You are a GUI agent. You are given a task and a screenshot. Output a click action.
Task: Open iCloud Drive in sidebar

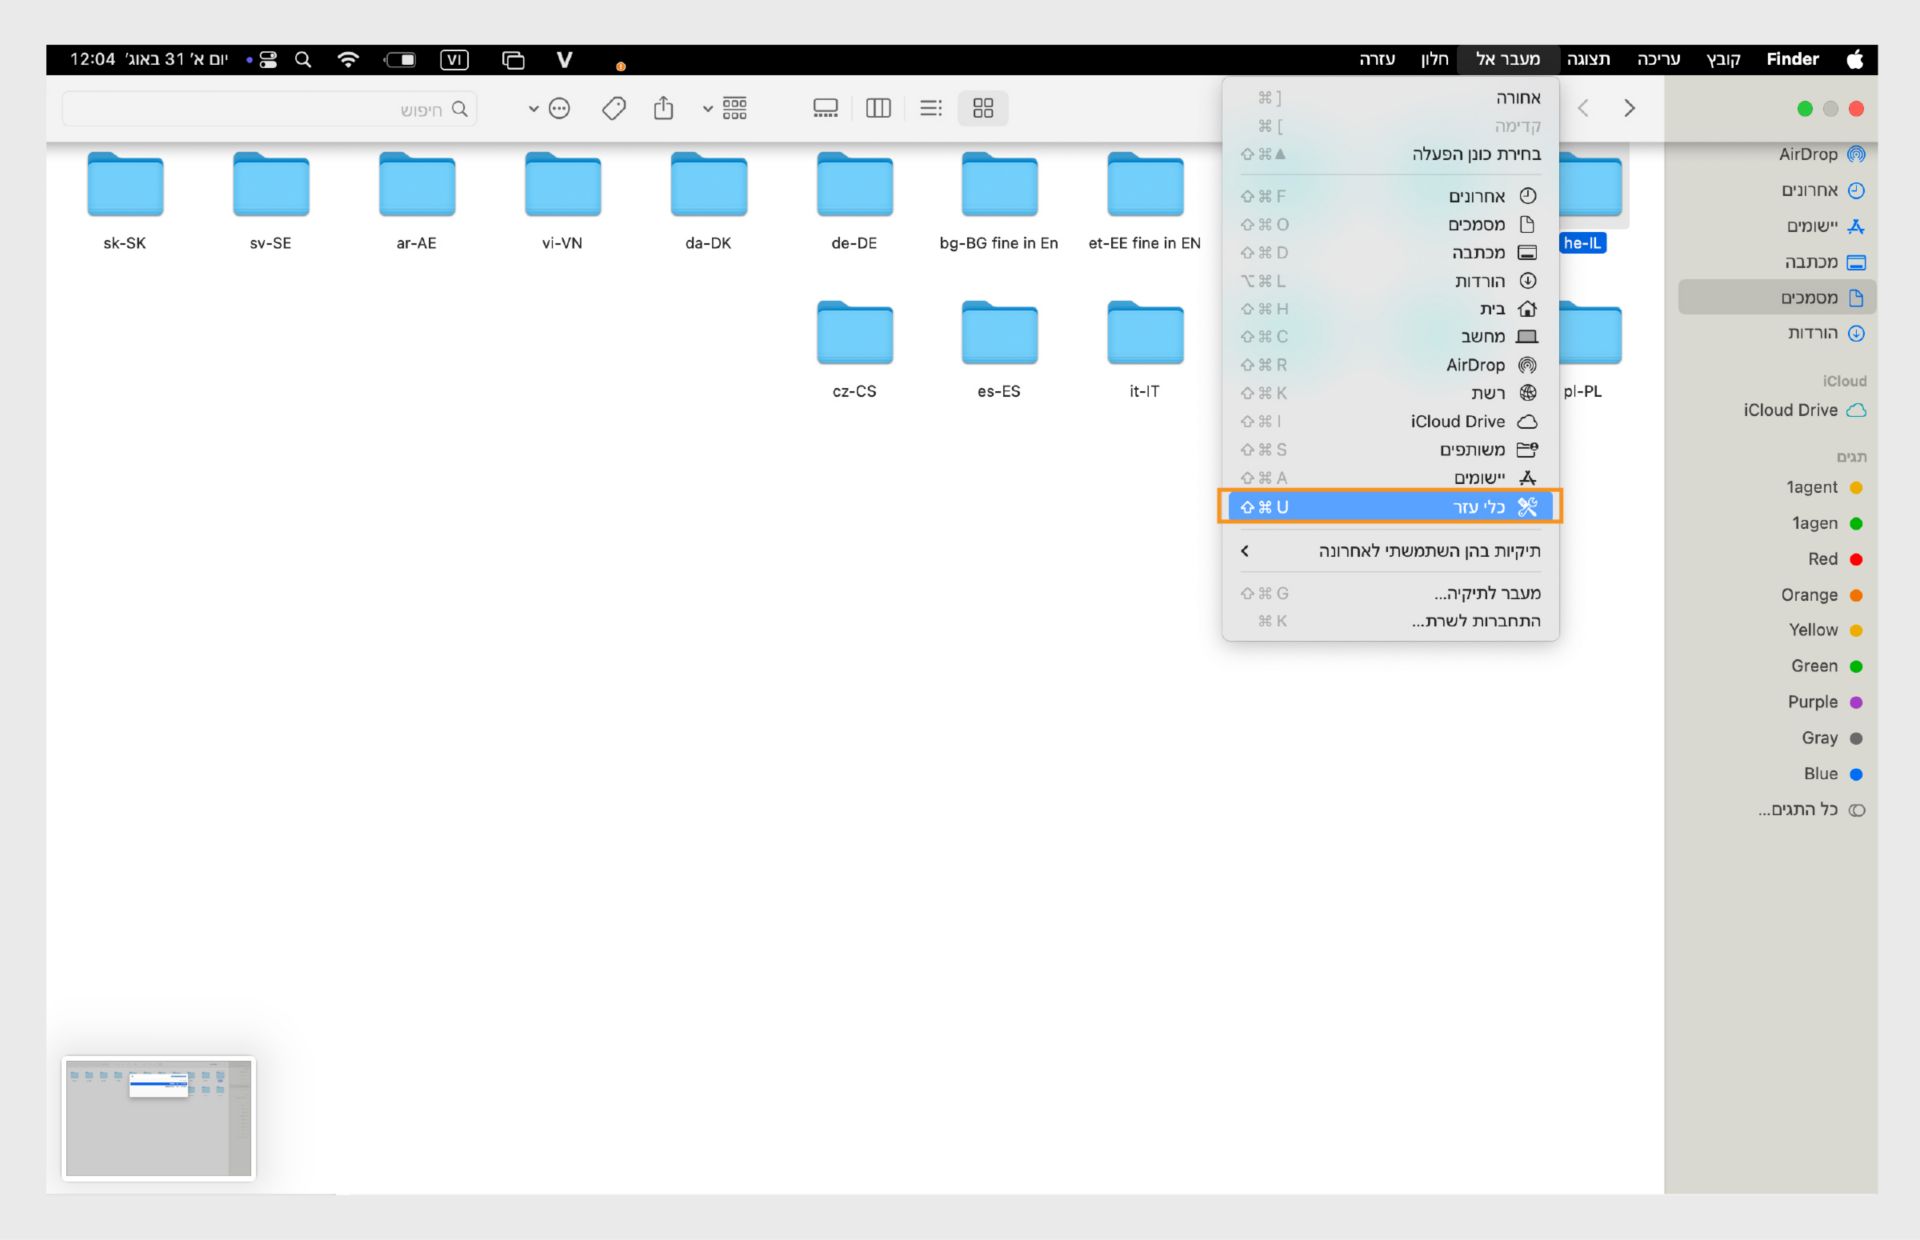coord(1791,410)
